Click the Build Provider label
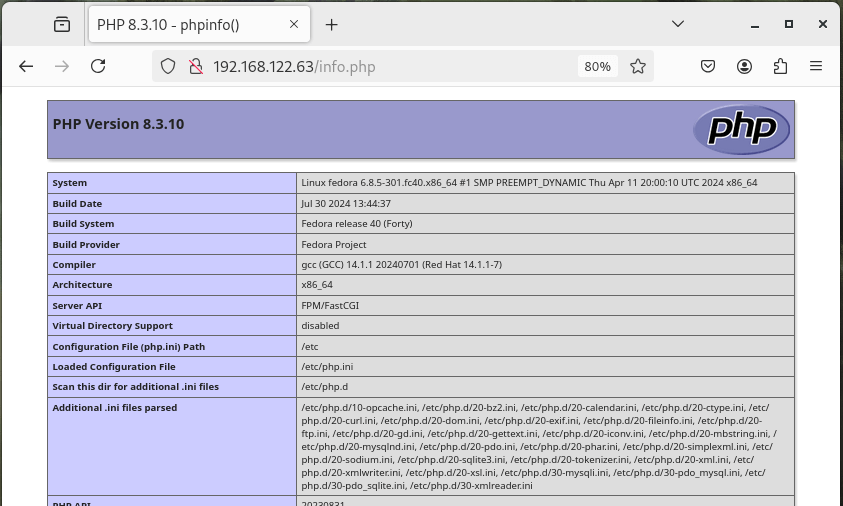The width and height of the screenshot is (843, 506). click(86, 245)
